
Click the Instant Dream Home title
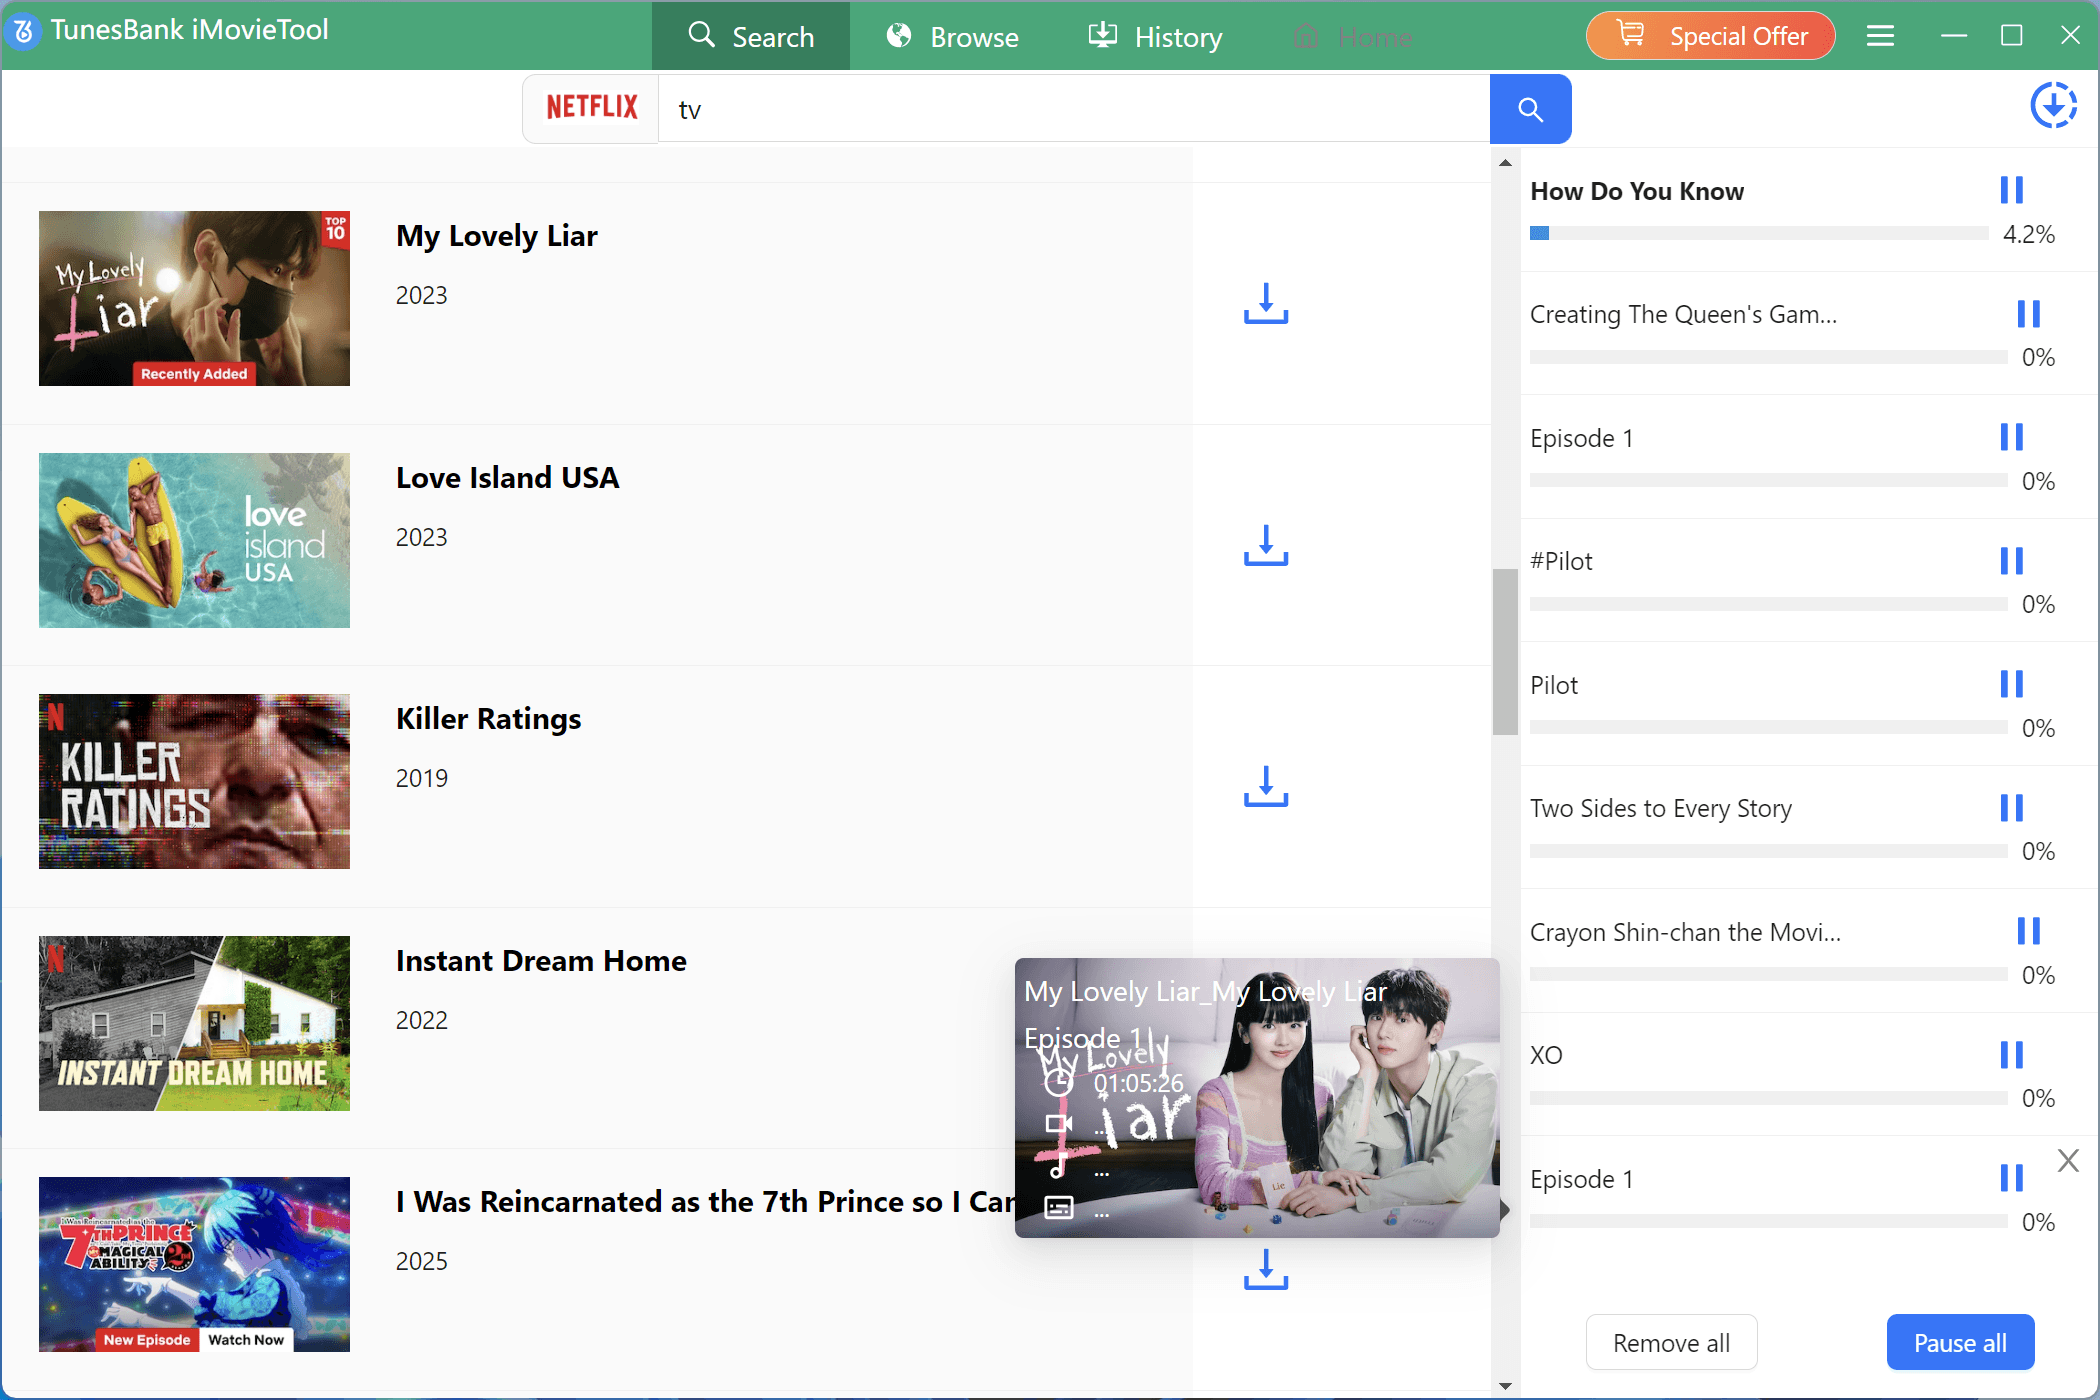(x=541, y=961)
